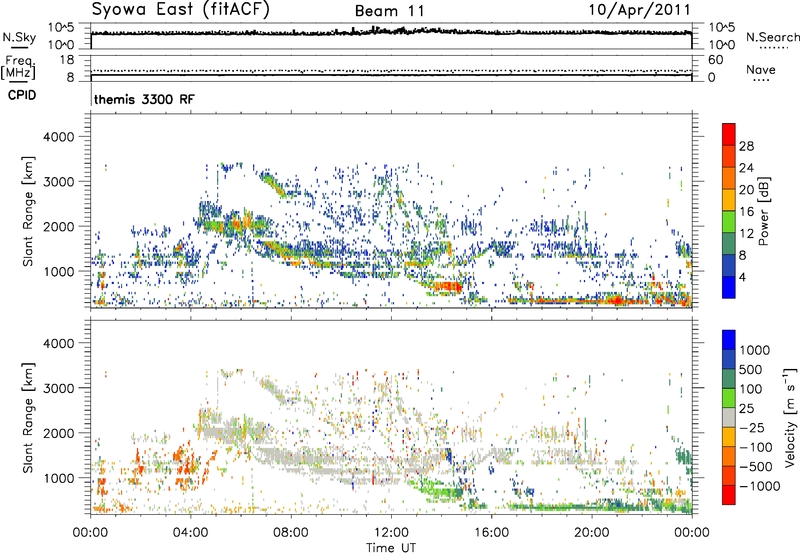Pick the grey ±25 segment of Velocity colorbar
The width and height of the screenshot is (800, 554).
pyautogui.click(x=729, y=417)
